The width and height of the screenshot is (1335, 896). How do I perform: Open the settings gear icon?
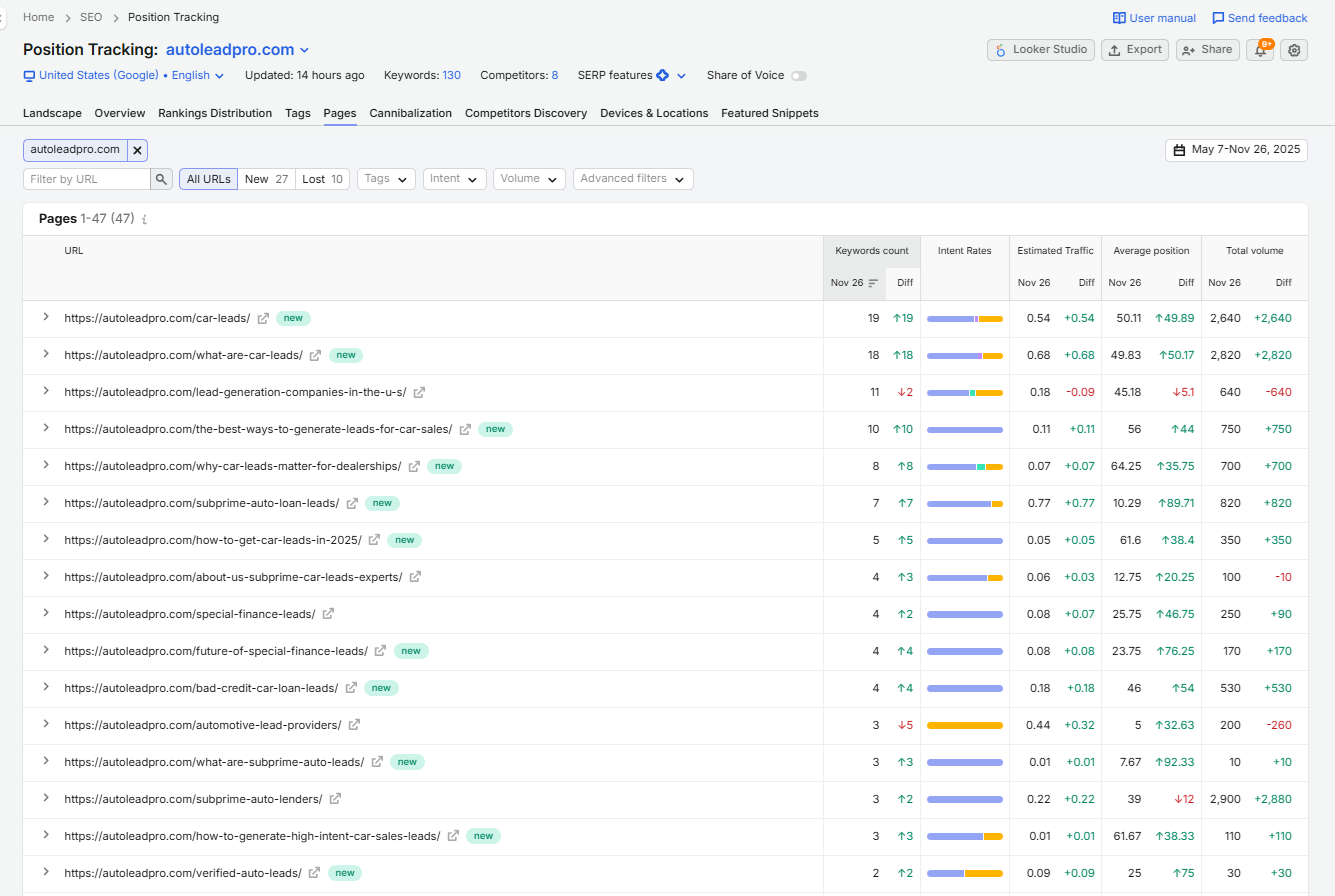(1294, 50)
